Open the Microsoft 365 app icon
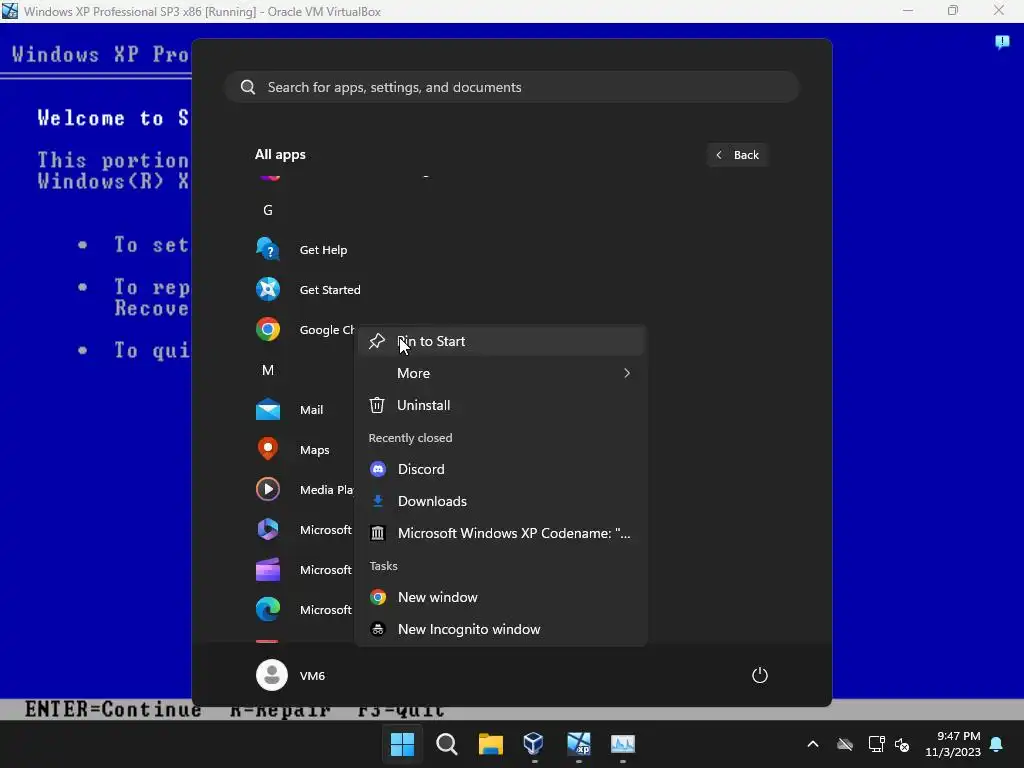 (x=268, y=529)
